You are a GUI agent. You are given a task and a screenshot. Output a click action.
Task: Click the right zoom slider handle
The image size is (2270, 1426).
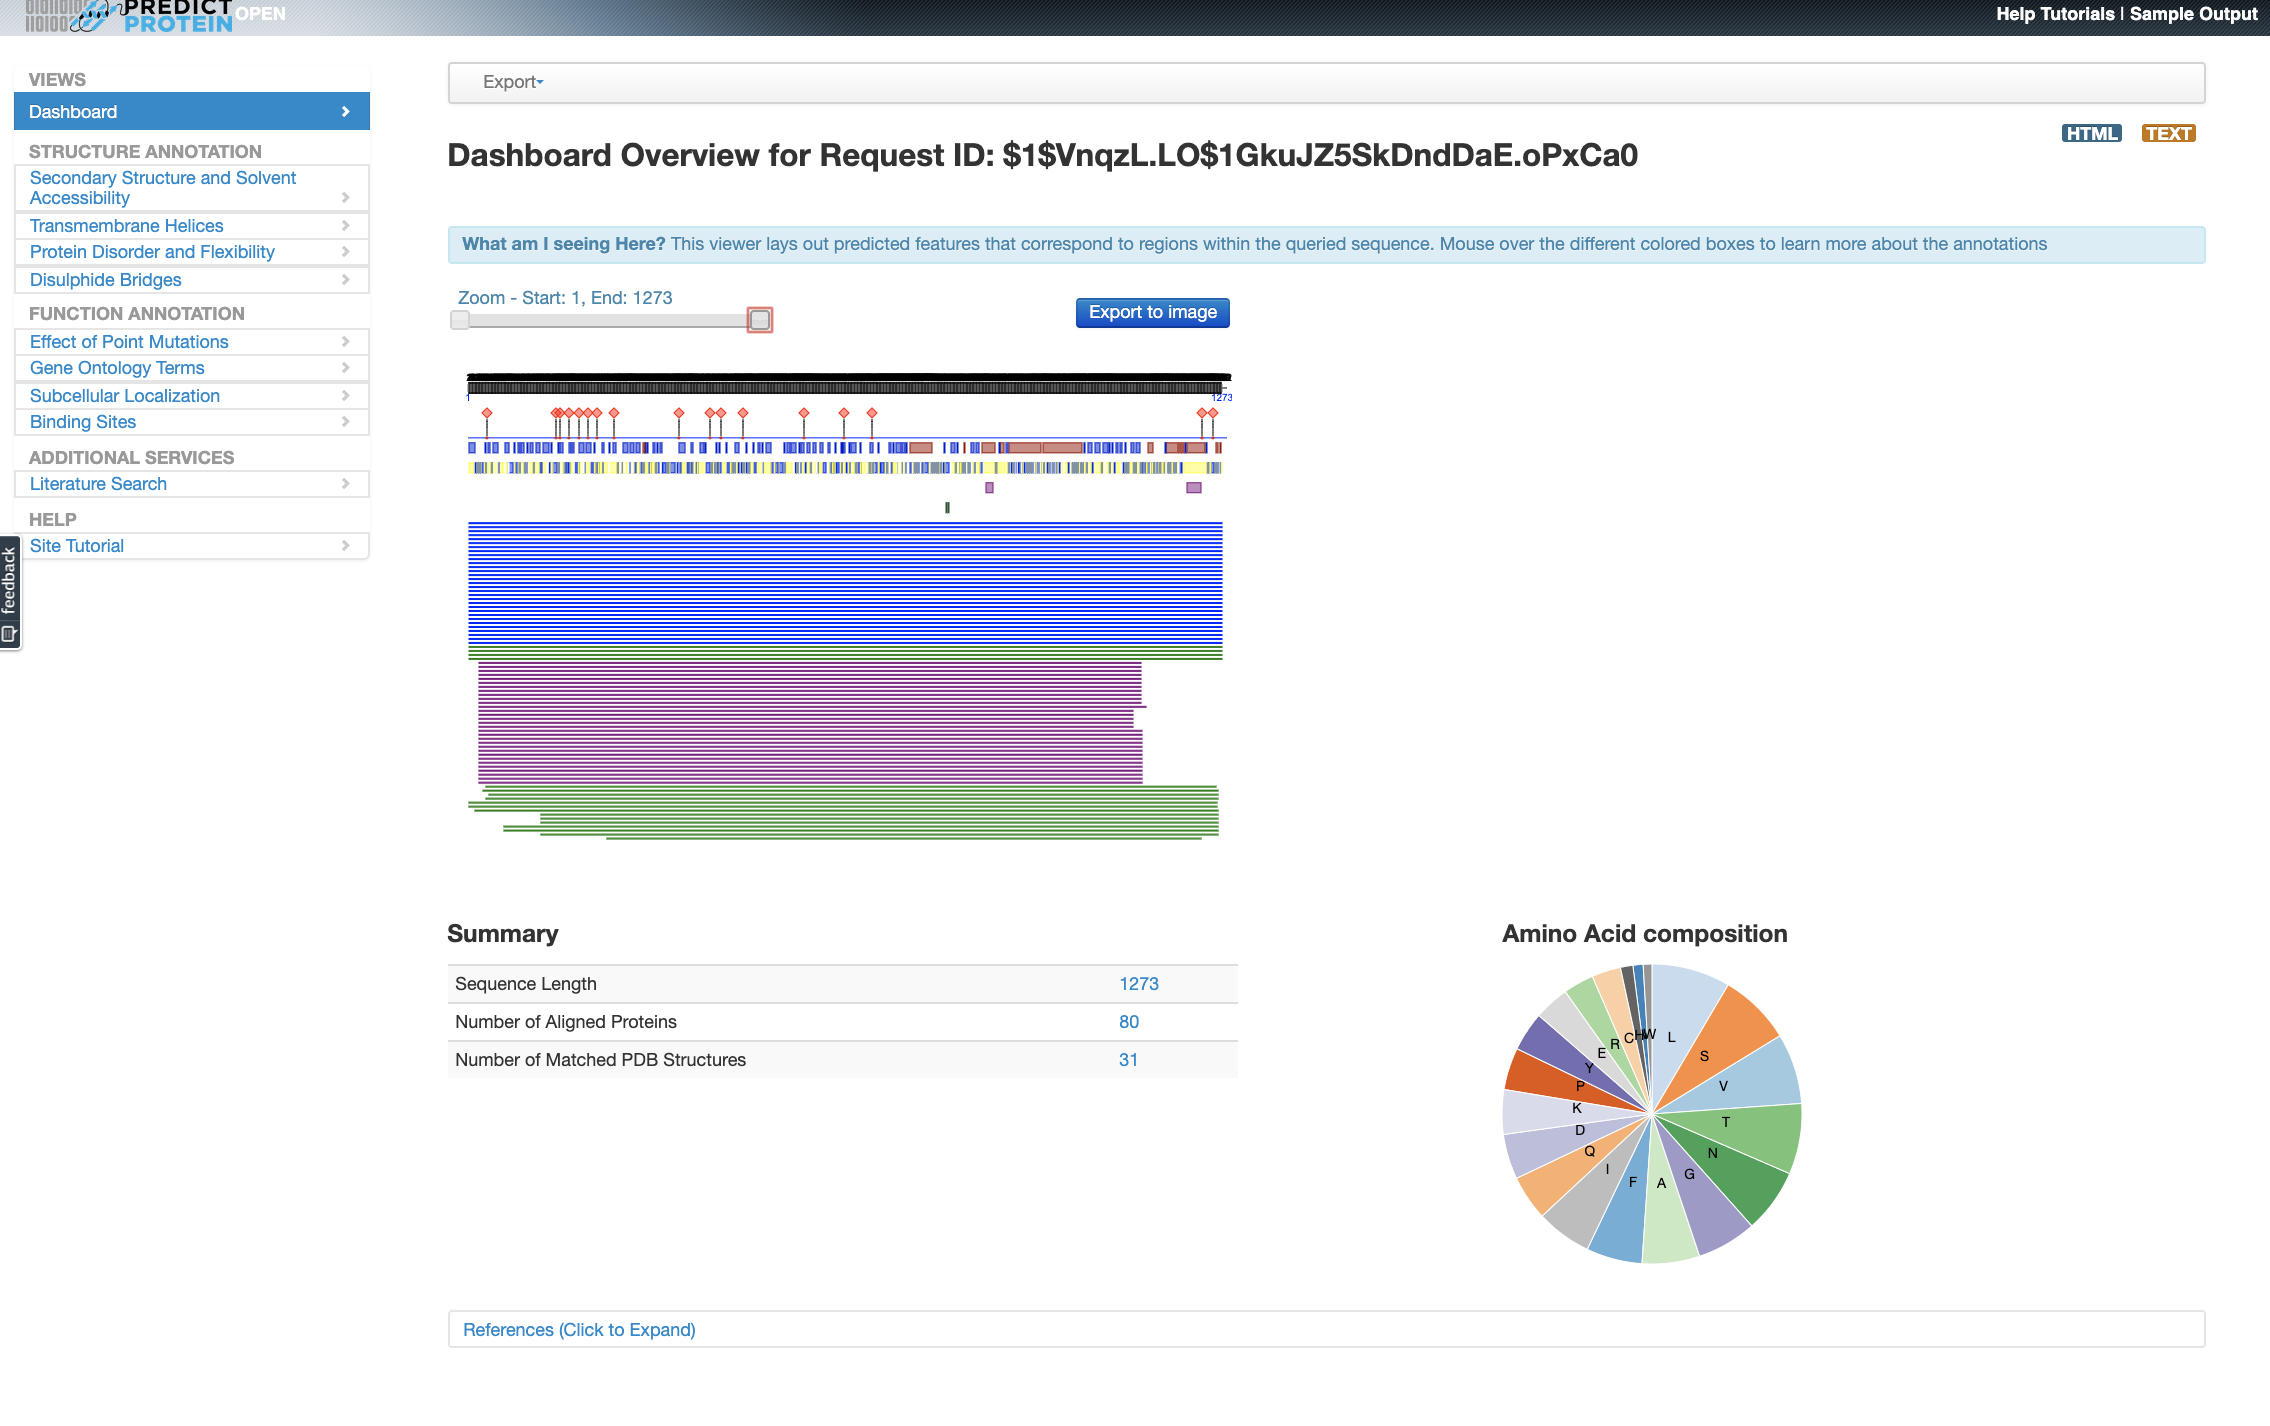coord(760,320)
